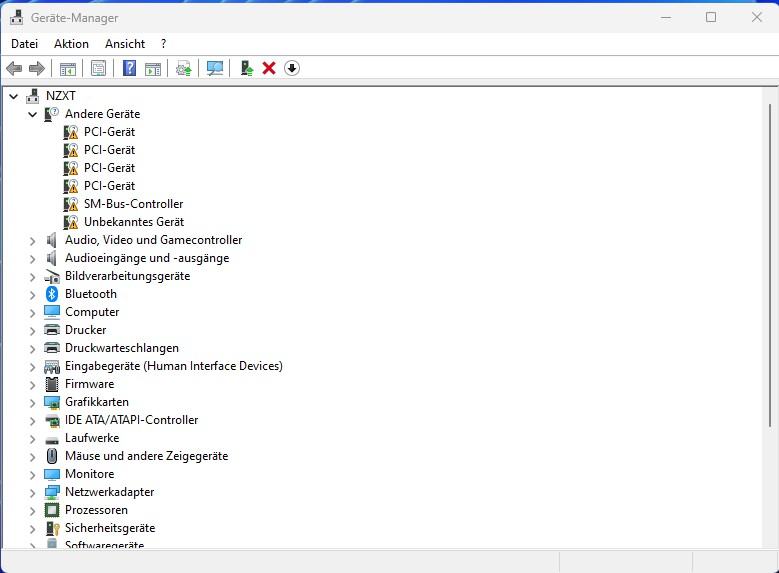The image size is (779, 573).
Task: Expand Audioeingänge und -ausgänge
Action: (33, 259)
